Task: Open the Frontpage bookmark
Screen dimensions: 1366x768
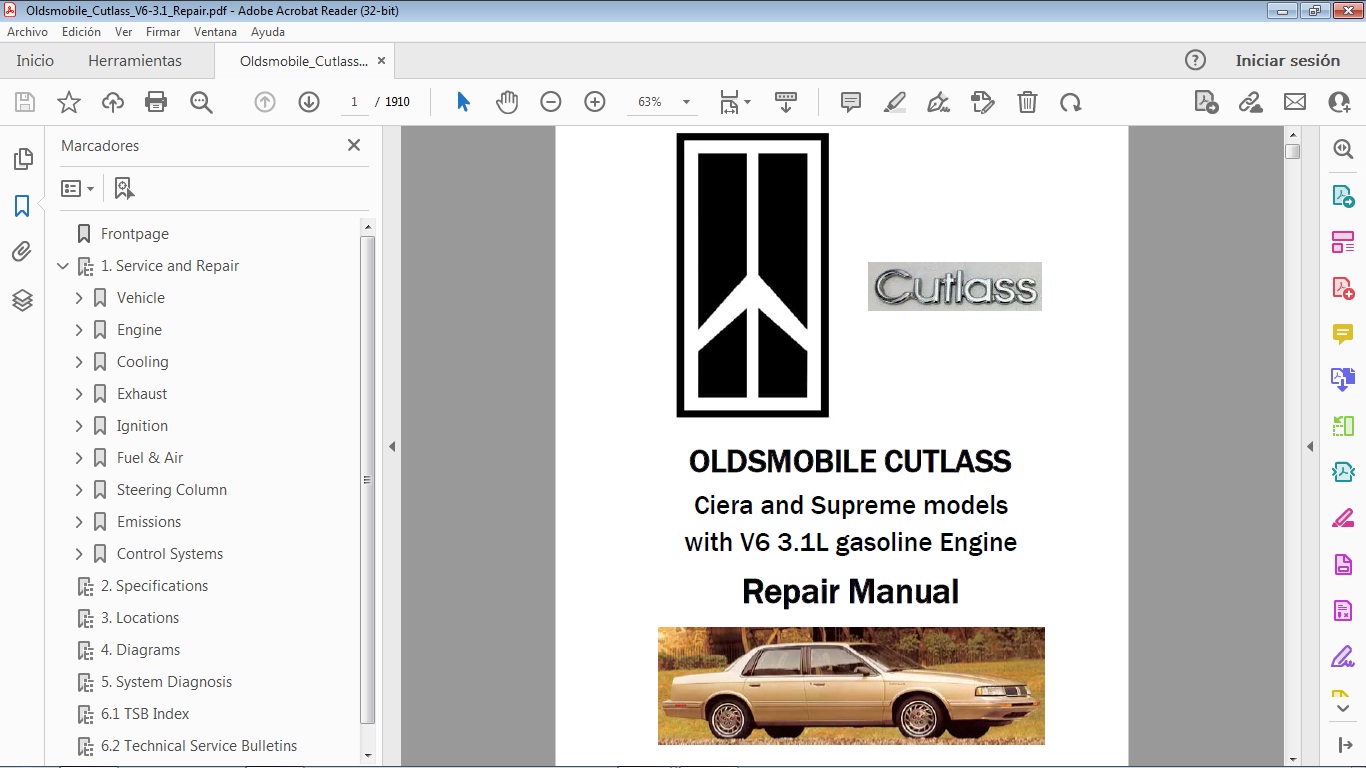Action: (135, 234)
